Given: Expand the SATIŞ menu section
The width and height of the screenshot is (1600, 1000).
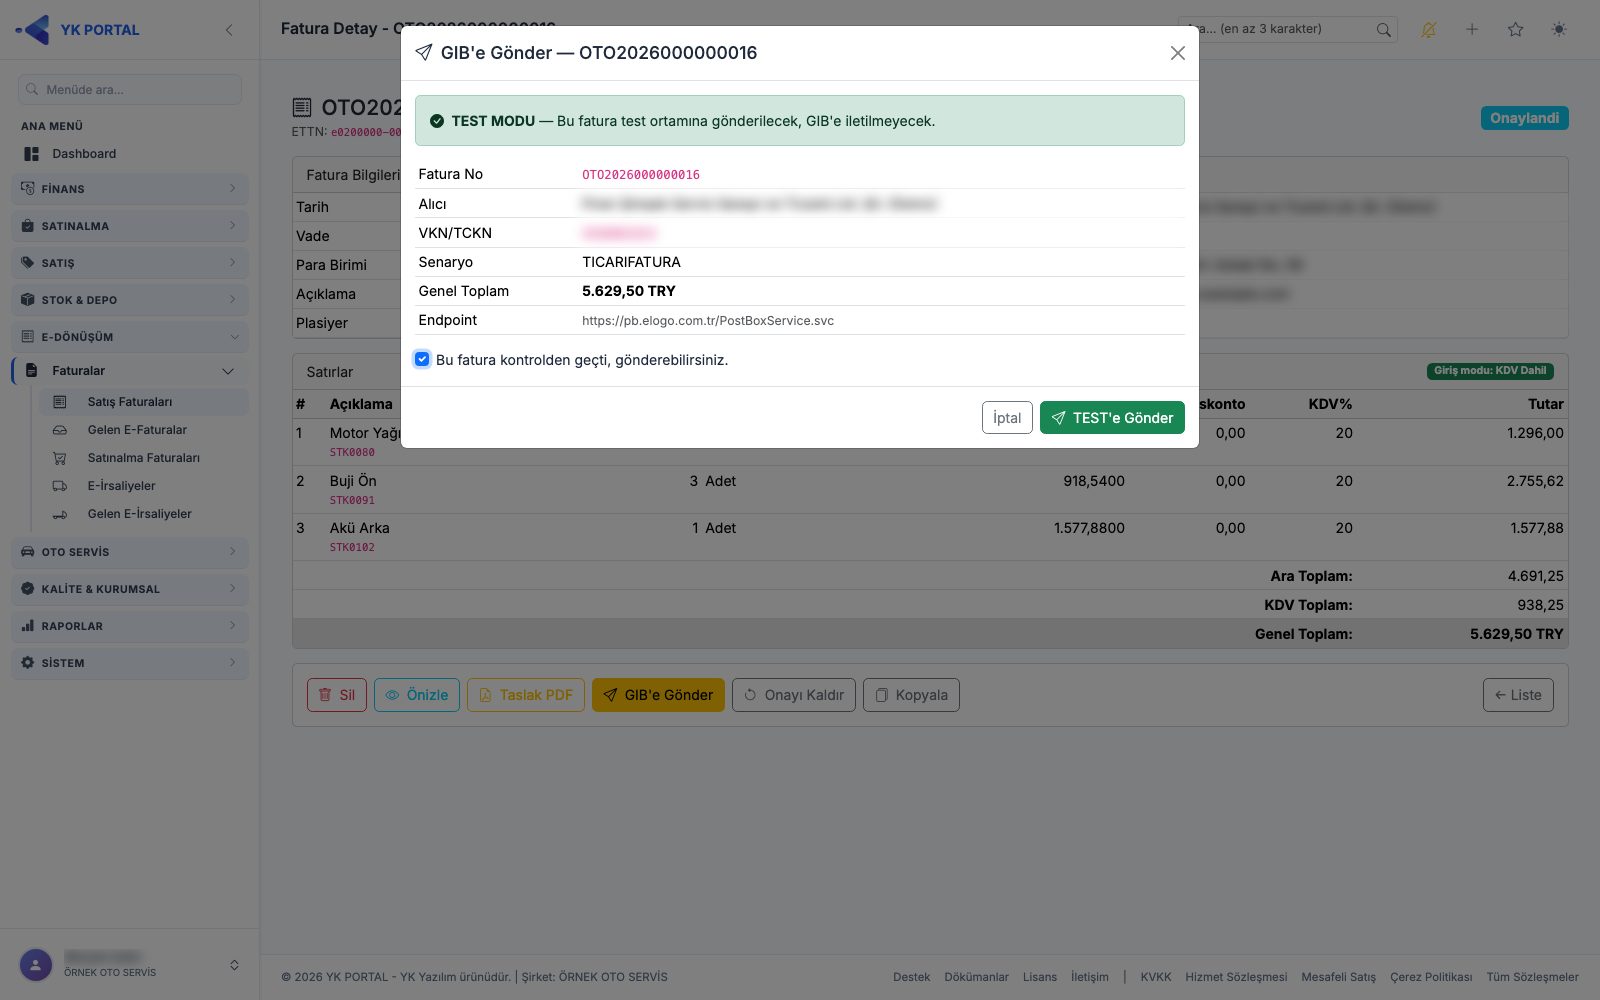Looking at the screenshot, I should tap(130, 263).
